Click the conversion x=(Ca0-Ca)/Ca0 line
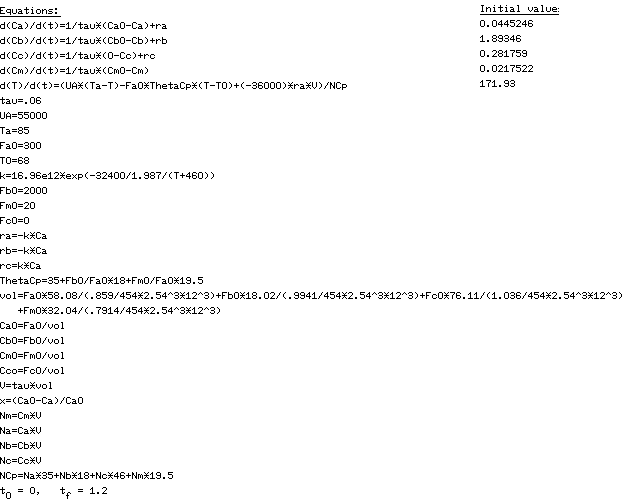This screenshot has width=625, height=501. coord(41,401)
